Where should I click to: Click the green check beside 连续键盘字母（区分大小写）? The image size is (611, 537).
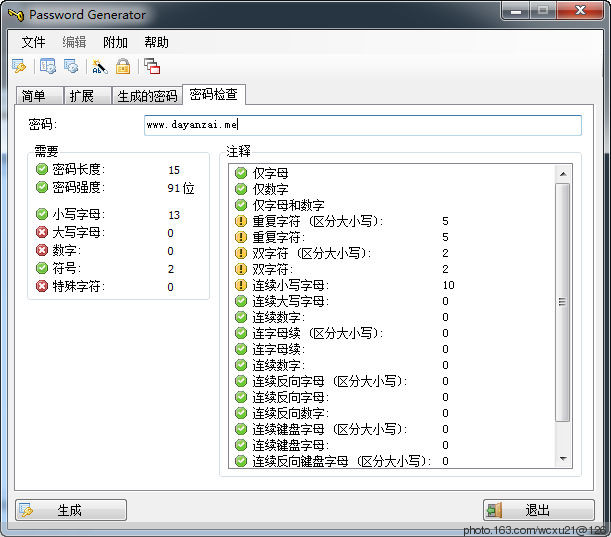(x=241, y=429)
